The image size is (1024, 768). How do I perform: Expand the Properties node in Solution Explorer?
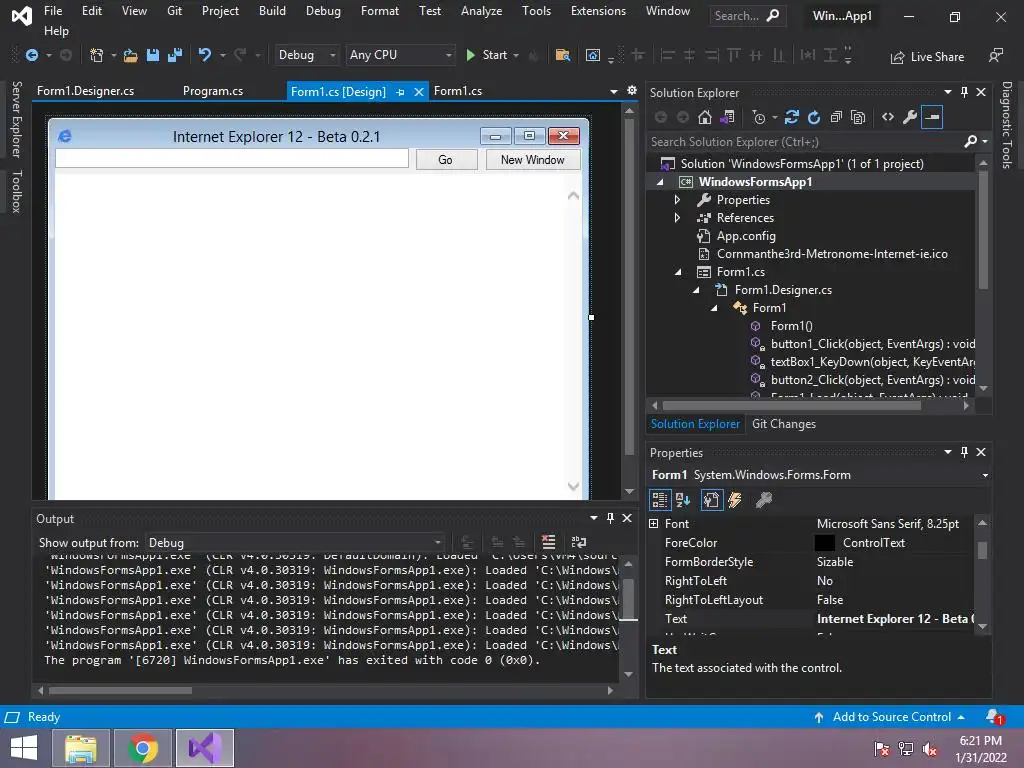(677, 200)
